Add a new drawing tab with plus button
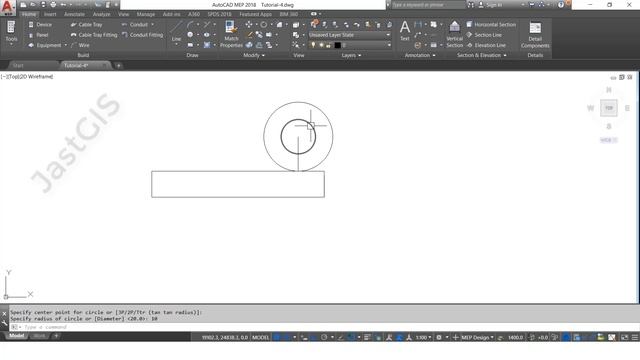 click(118, 65)
